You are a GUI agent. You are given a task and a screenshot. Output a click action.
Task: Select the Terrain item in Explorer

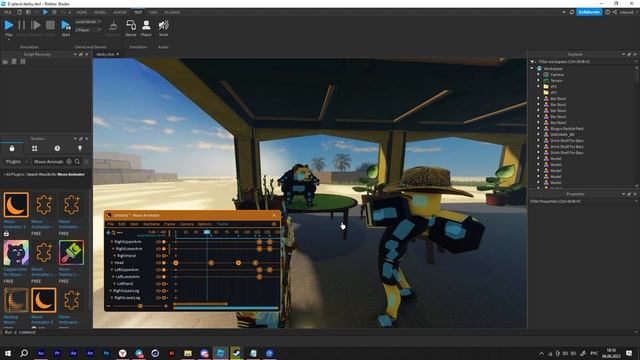click(556, 81)
